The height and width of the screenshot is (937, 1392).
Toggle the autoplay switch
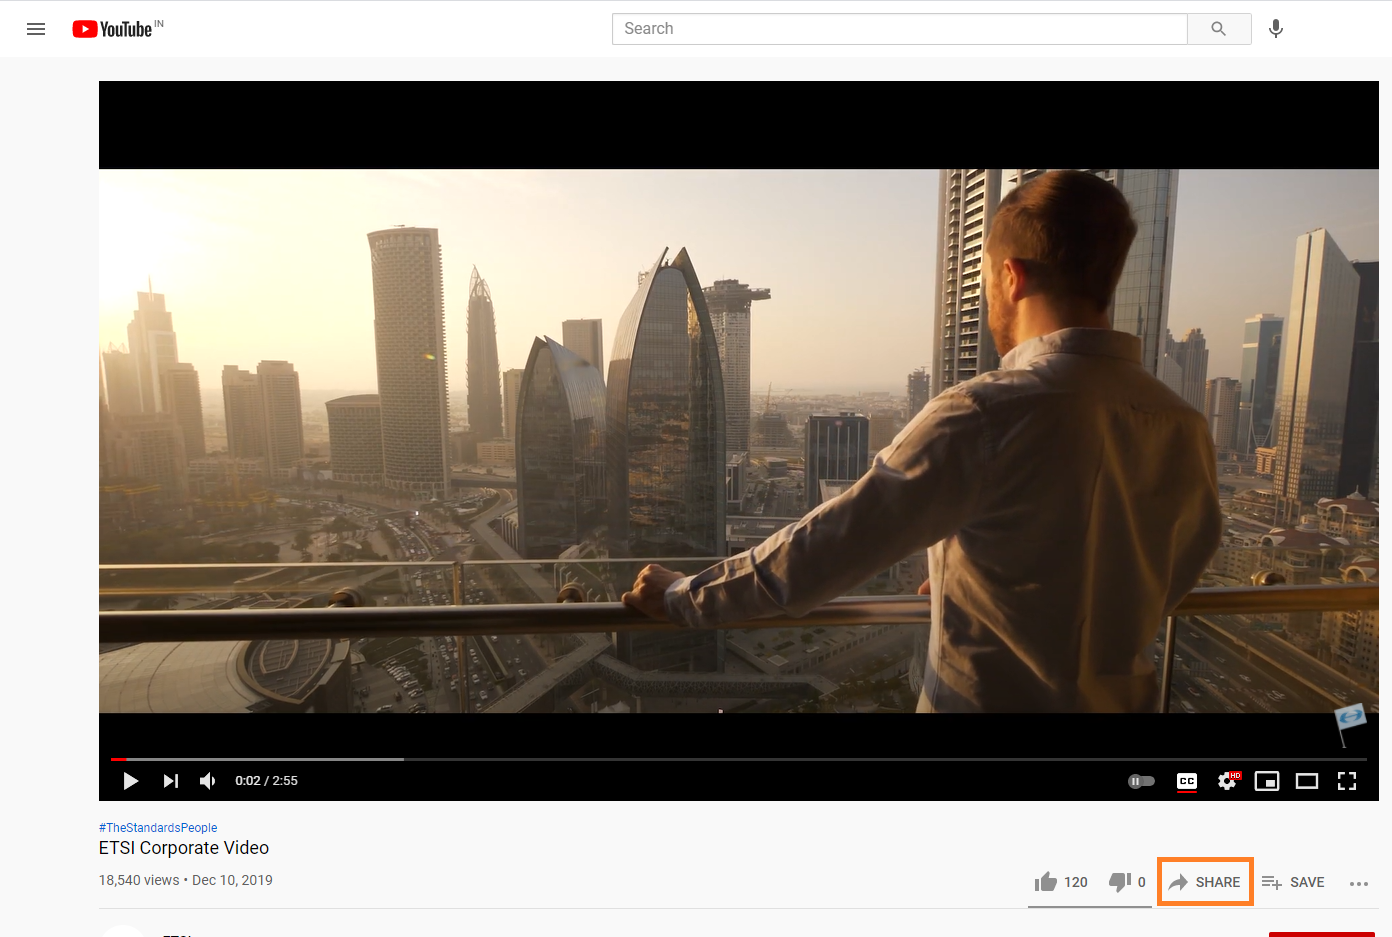pyautogui.click(x=1141, y=781)
